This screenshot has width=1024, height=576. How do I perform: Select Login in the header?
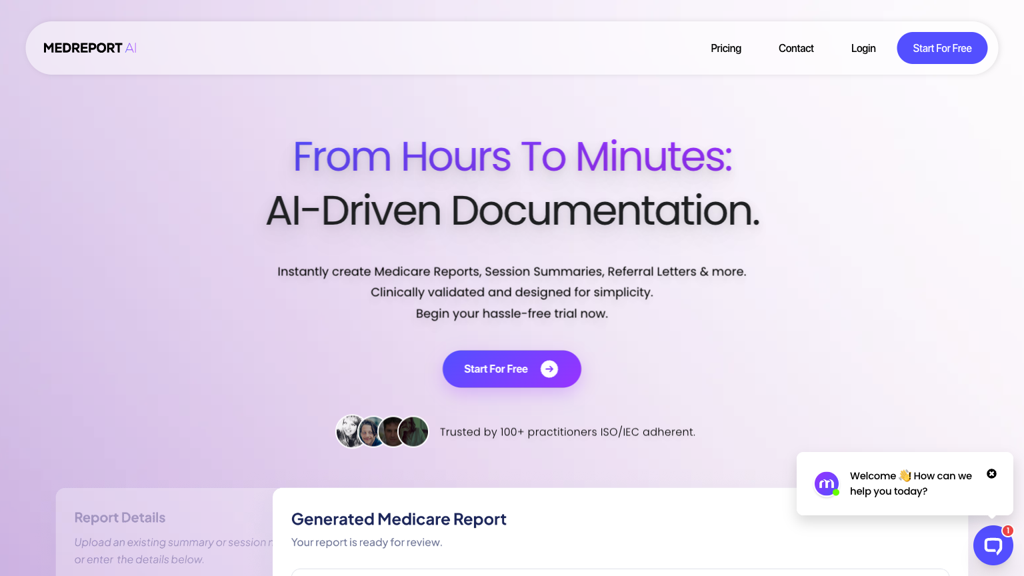[x=863, y=48]
